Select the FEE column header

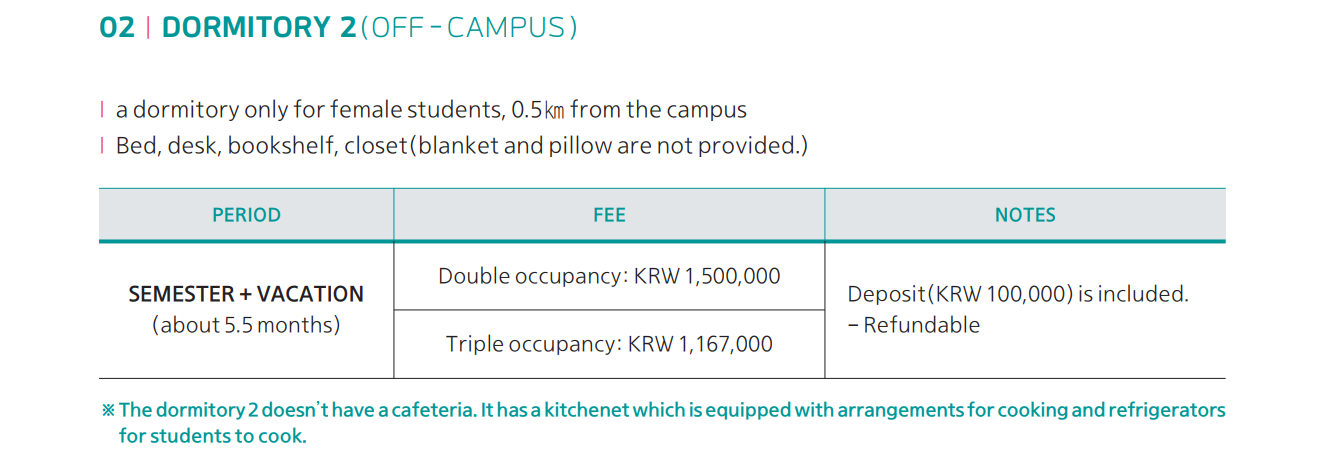point(609,215)
